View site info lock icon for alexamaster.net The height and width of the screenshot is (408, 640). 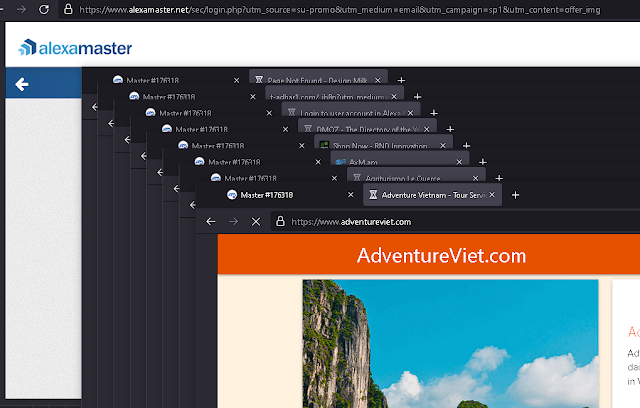pyautogui.click(x=68, y=9)
